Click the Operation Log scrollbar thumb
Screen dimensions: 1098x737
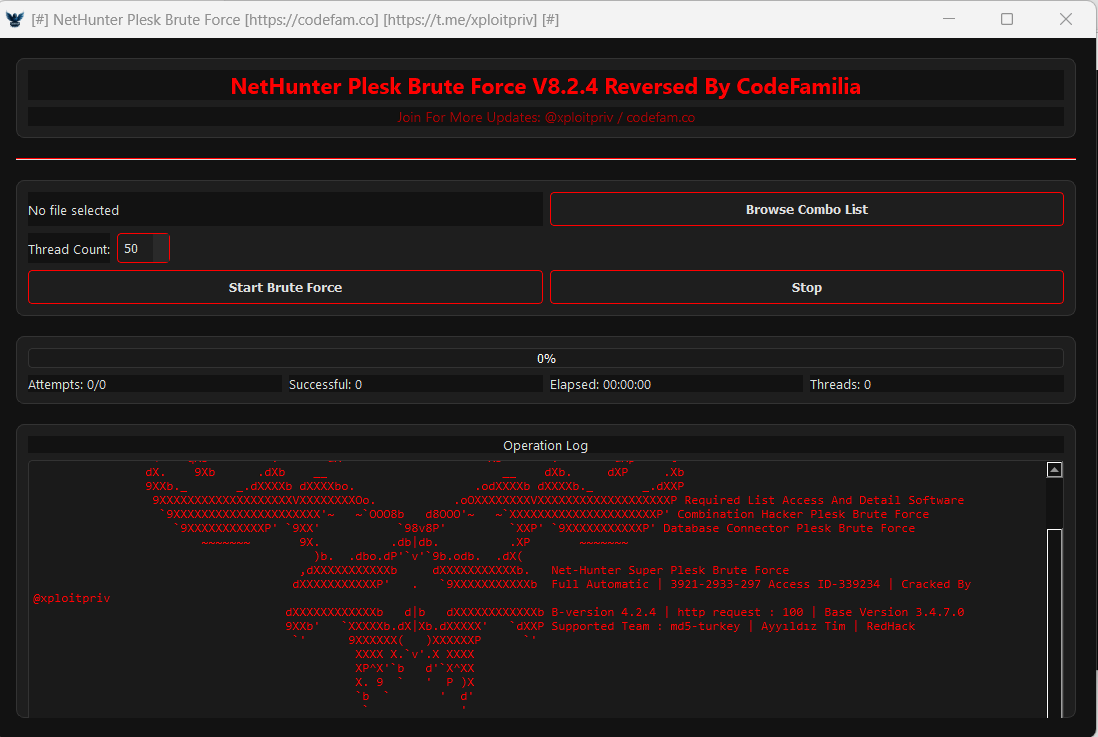[x=1055, y=623]
